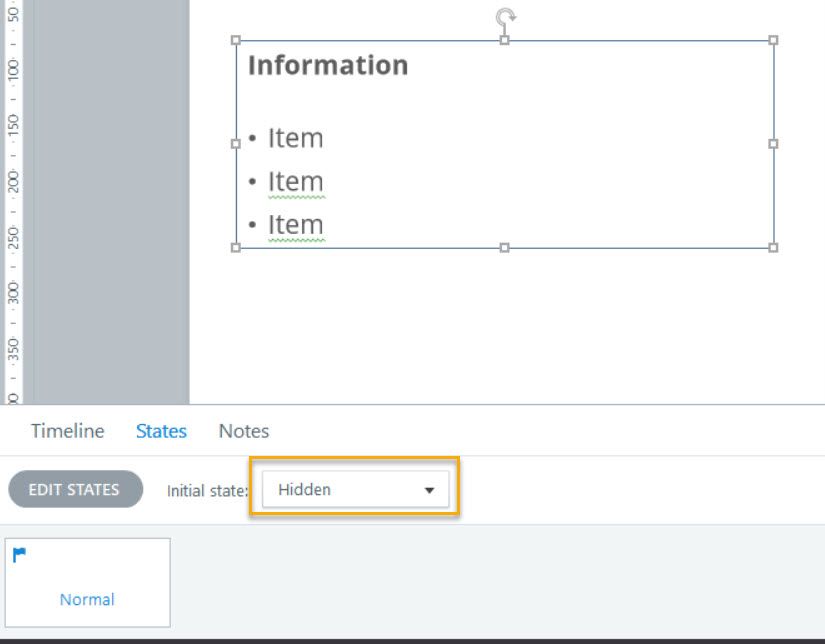
Task: Switch to the Timeline tab
Action: tap(67, 431)
